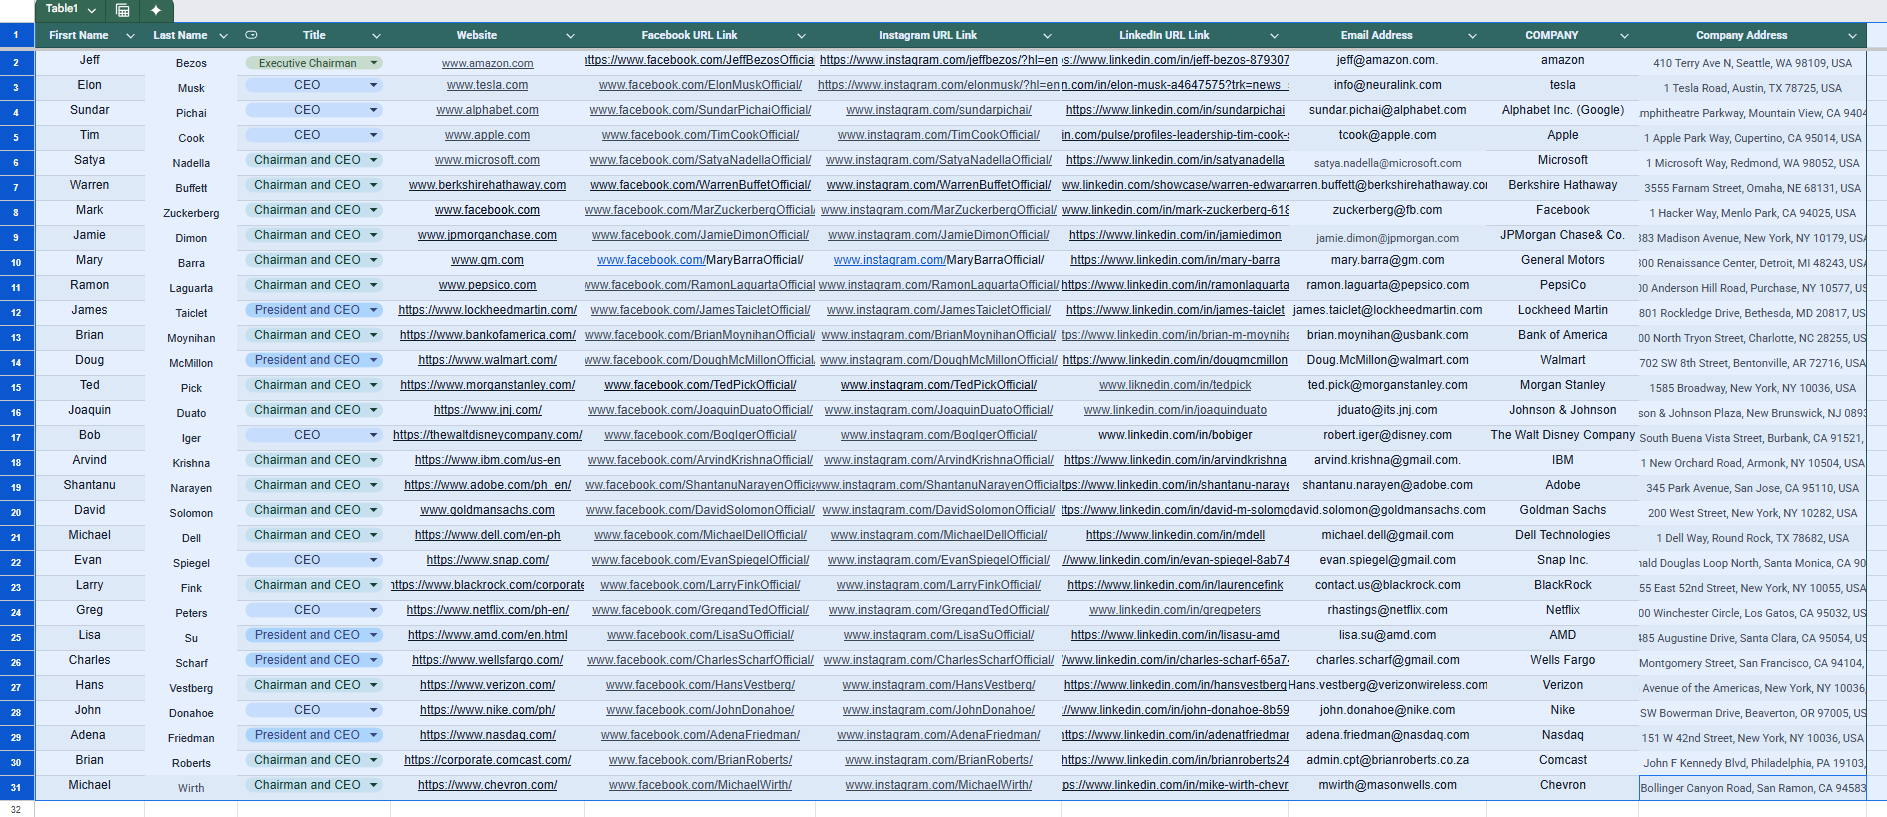This screenshot has height=817, width=1887.
Task: Open the www.microsoft.com website link
Action: (x=488, y=160)
